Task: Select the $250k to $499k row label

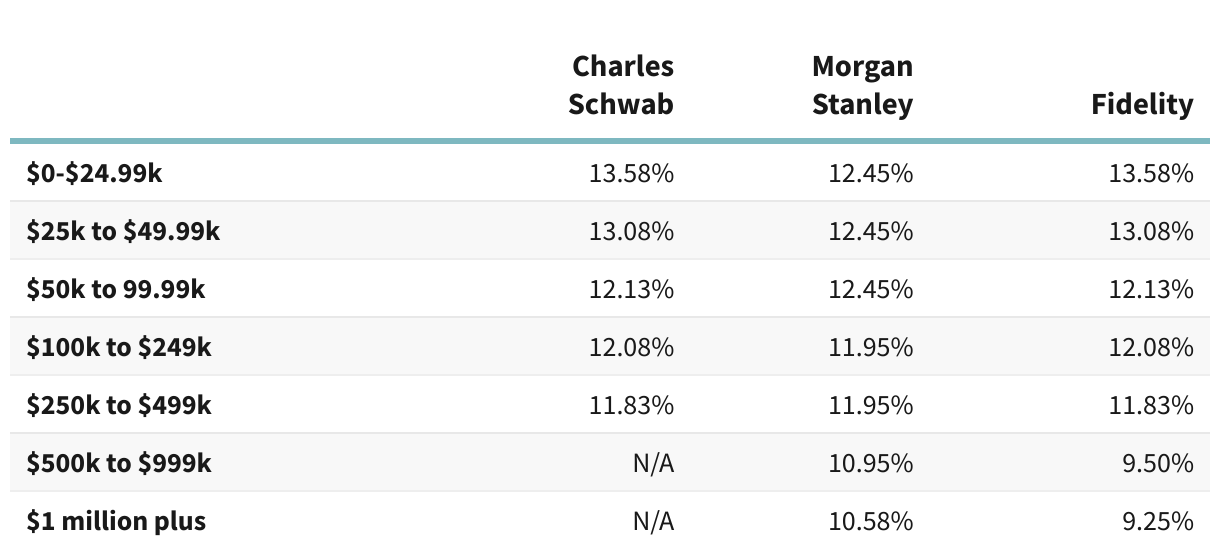Action: [119, 405]
